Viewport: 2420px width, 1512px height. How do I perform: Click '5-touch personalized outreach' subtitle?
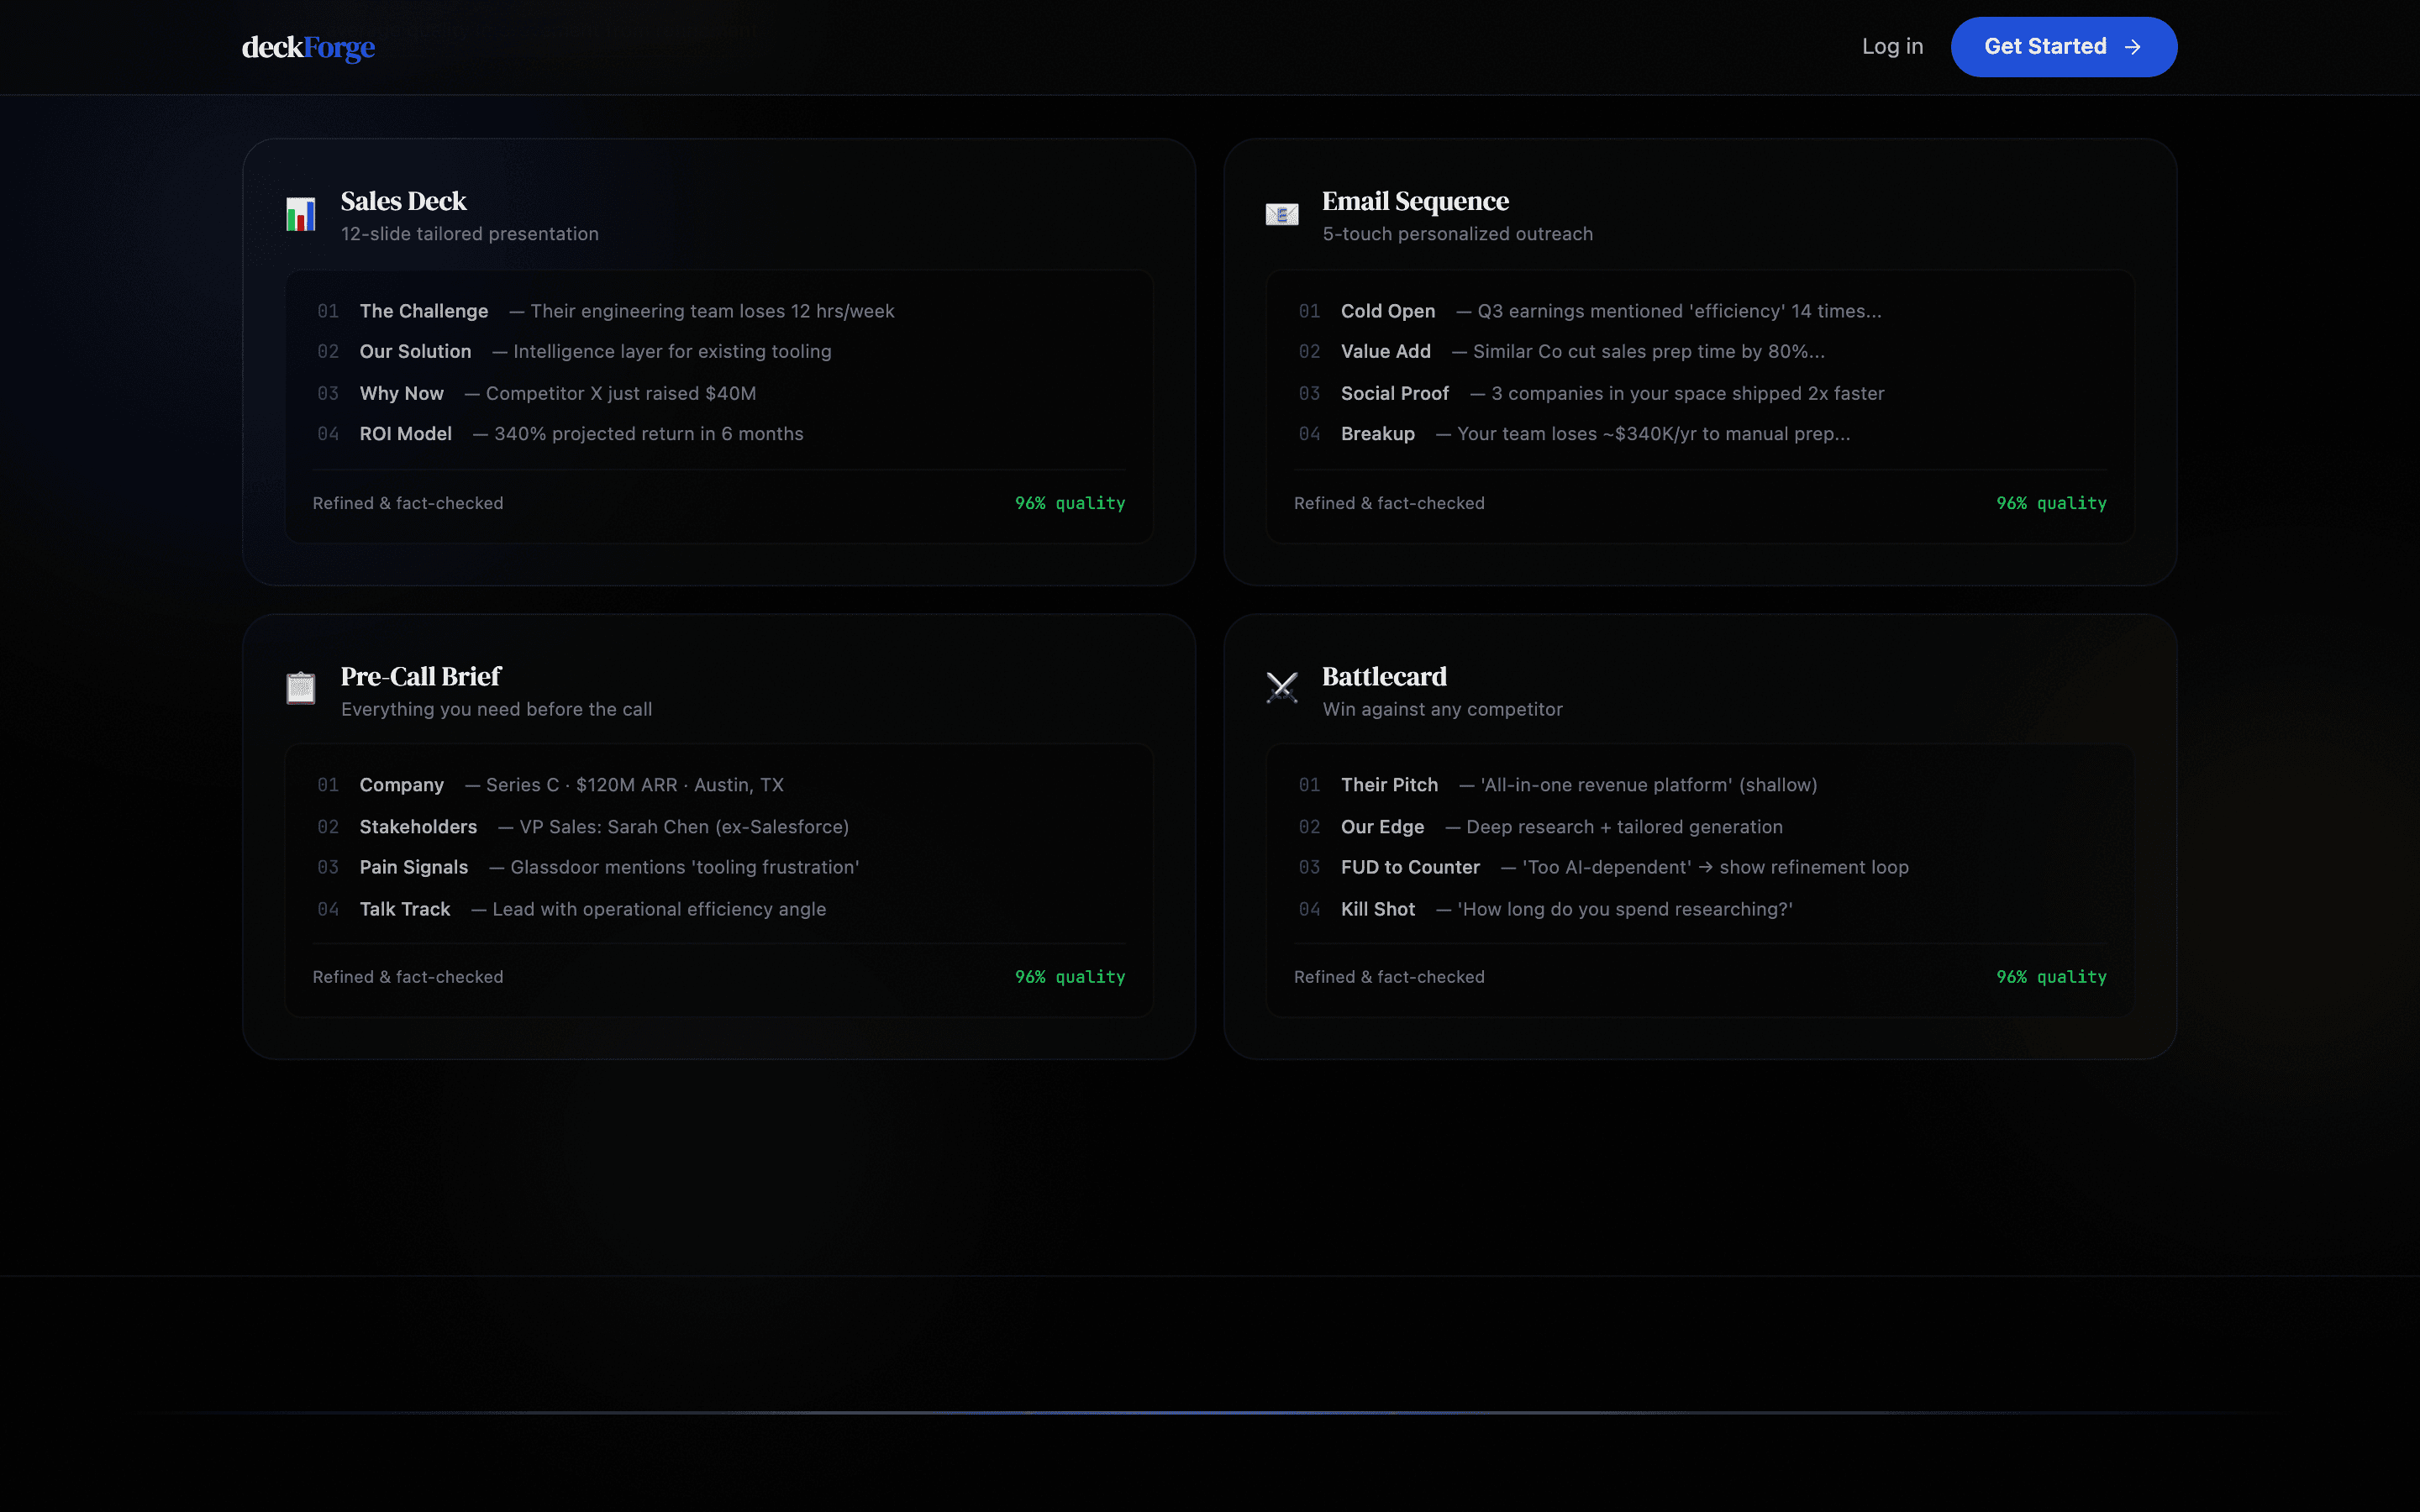coord(1458,234)
